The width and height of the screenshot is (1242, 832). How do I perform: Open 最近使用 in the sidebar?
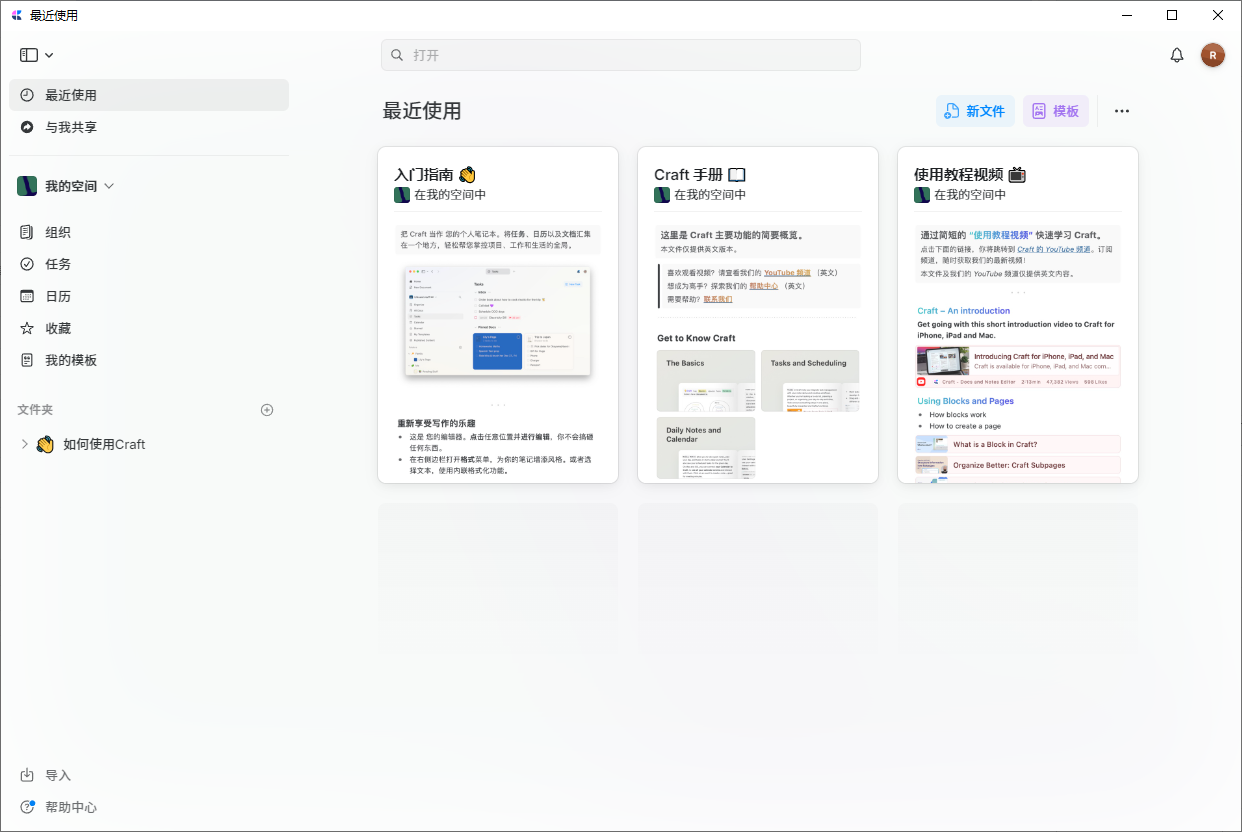(x=149, y=95)
